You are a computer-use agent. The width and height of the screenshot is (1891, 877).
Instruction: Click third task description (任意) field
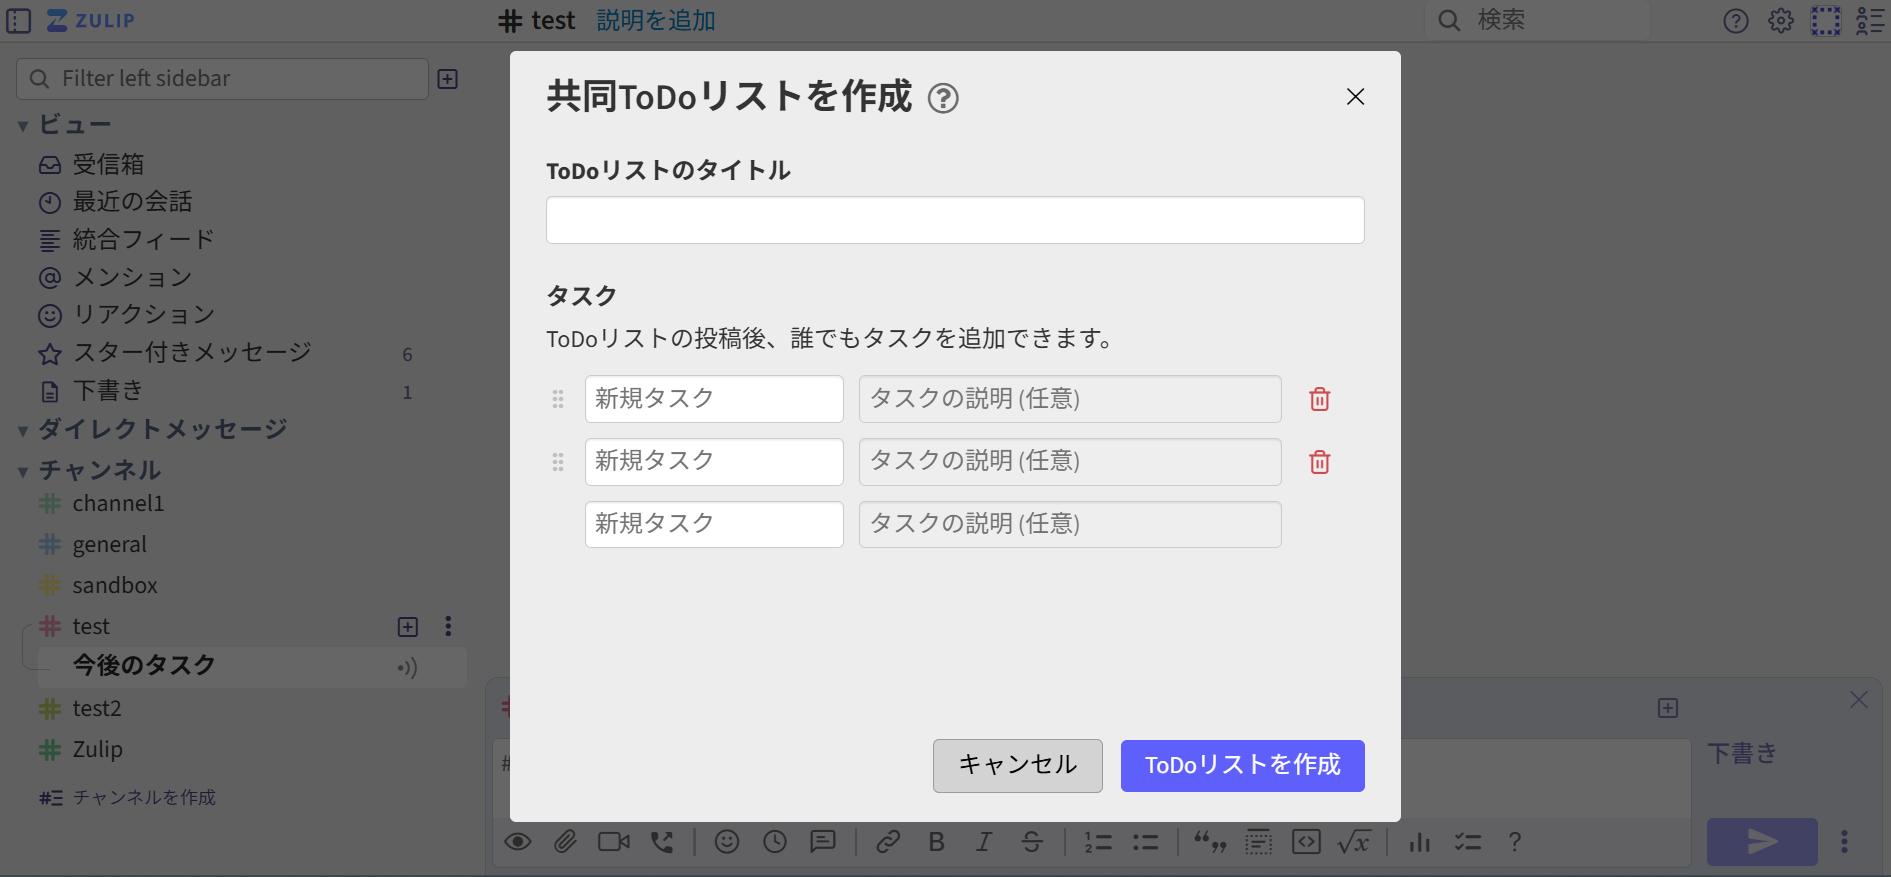pyautogui.click(x=1070, y=524)
